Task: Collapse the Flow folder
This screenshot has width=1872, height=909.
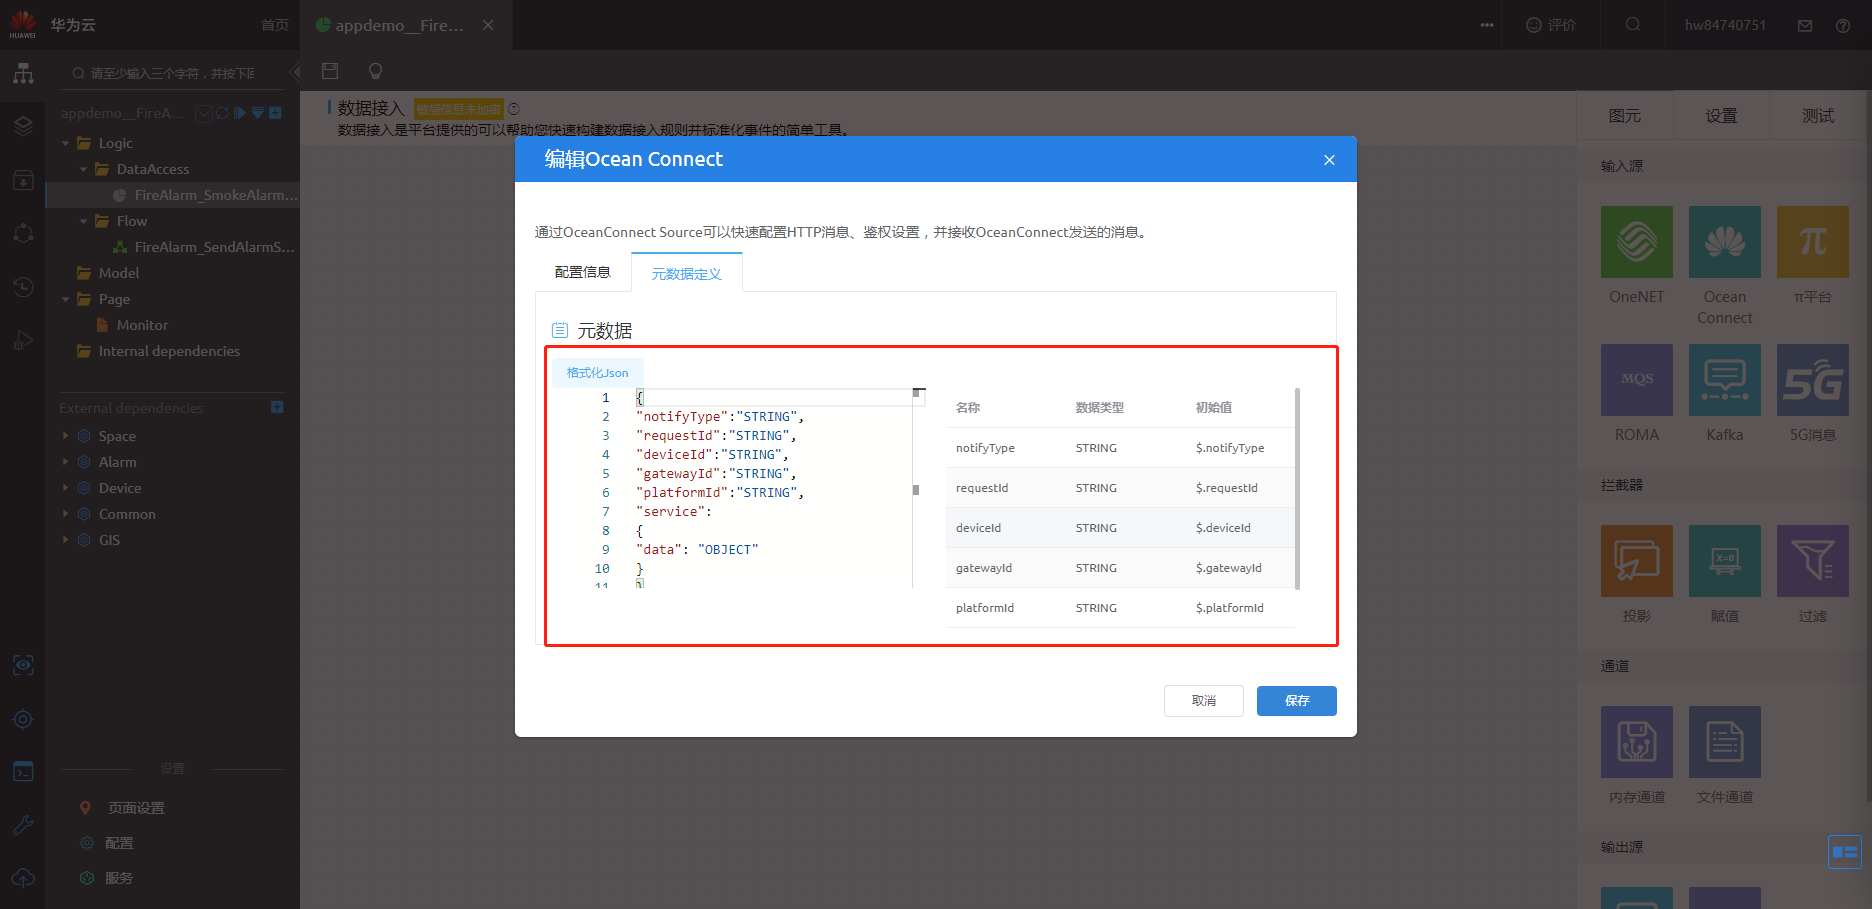Action: pyautogui.click(x=84, y=221)
